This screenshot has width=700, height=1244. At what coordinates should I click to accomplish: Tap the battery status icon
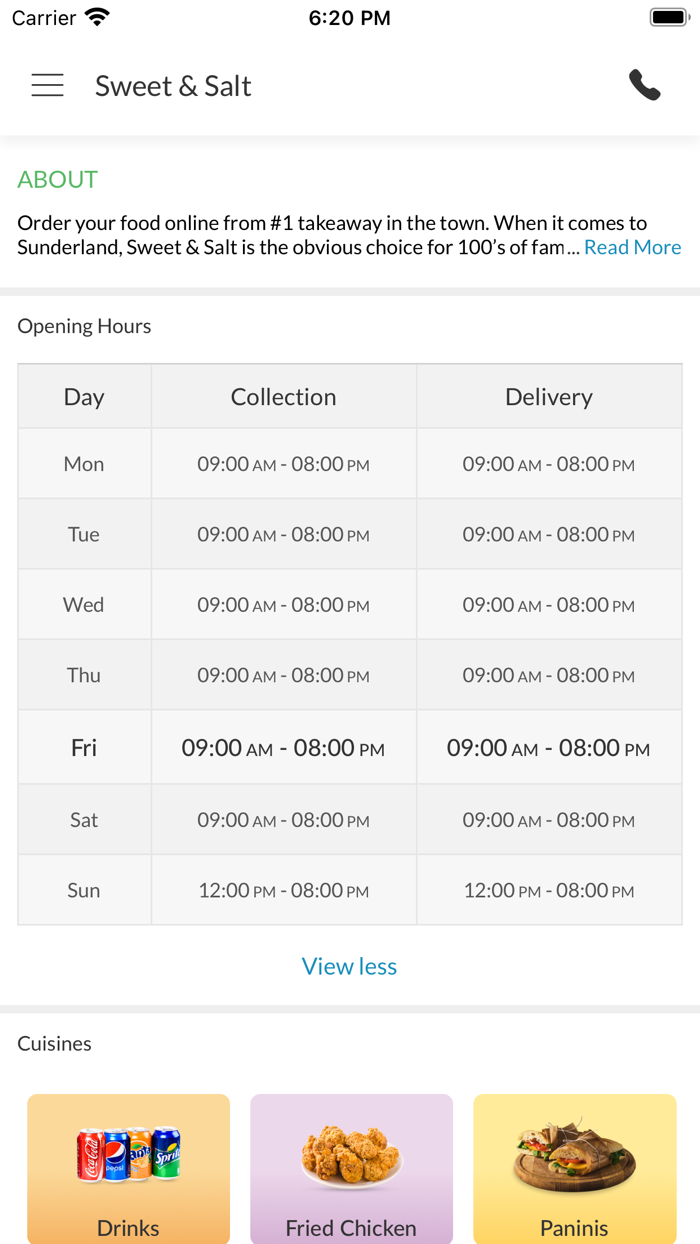(669, 17)
